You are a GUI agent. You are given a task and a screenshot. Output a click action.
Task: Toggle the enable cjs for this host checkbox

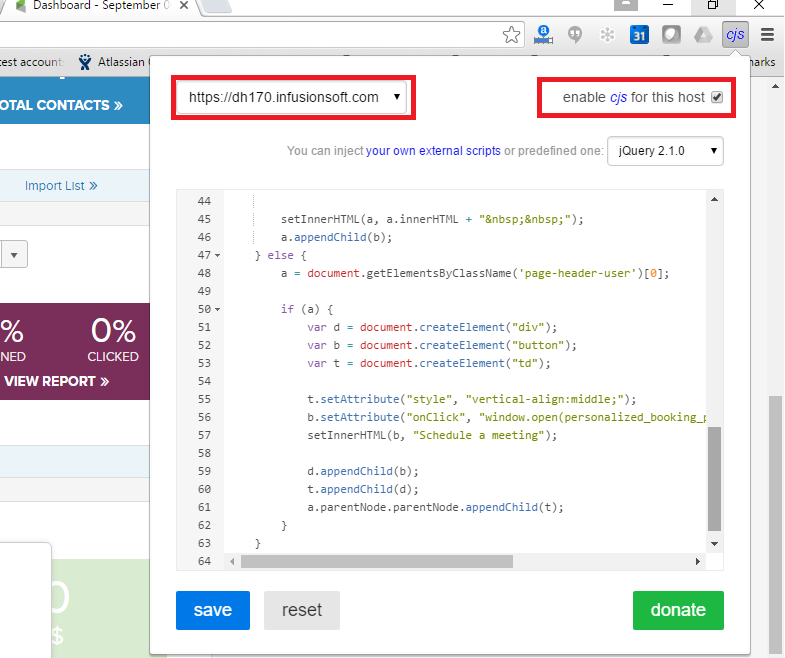click(716, 98)
